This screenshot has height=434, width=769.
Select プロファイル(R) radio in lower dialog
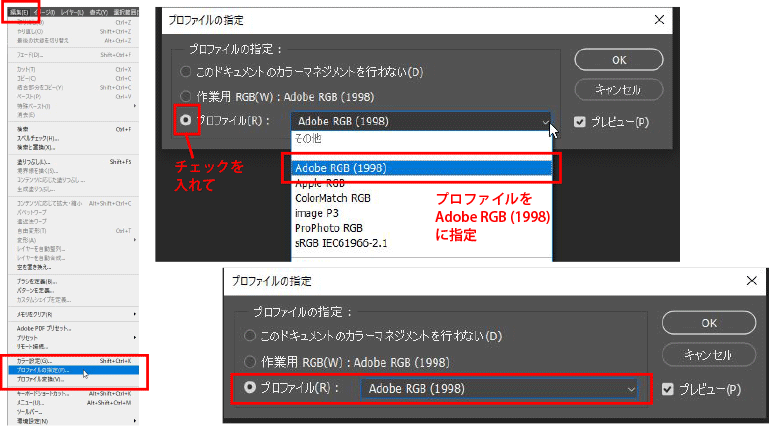(x=250, y=388)
